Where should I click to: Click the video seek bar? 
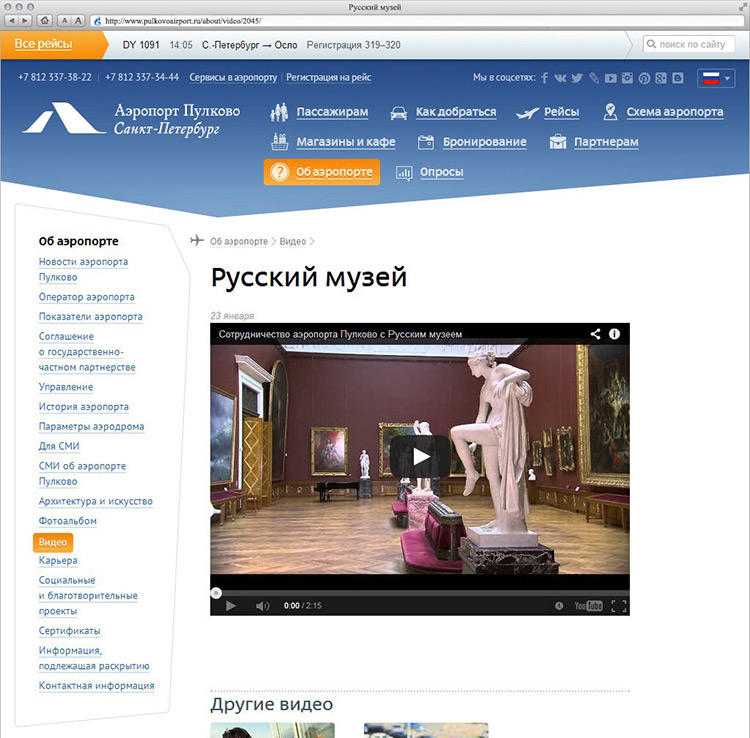point(420,593)
